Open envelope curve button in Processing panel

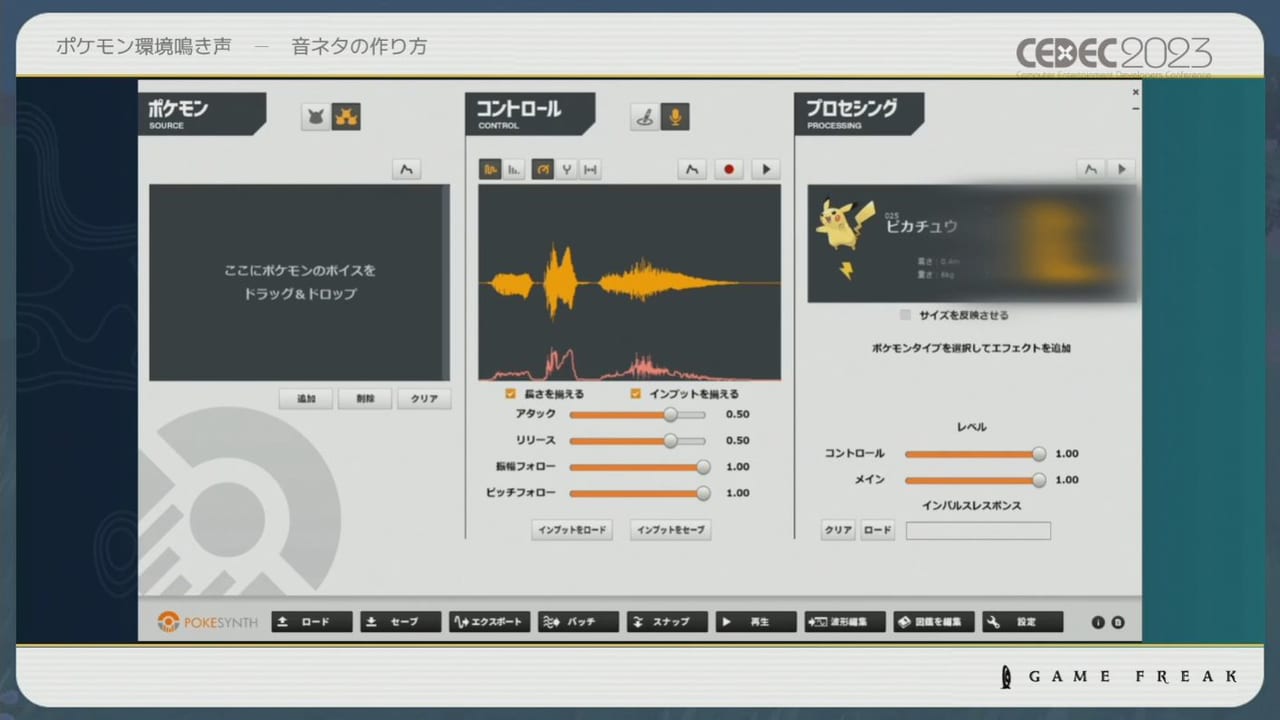[1091, 170]
